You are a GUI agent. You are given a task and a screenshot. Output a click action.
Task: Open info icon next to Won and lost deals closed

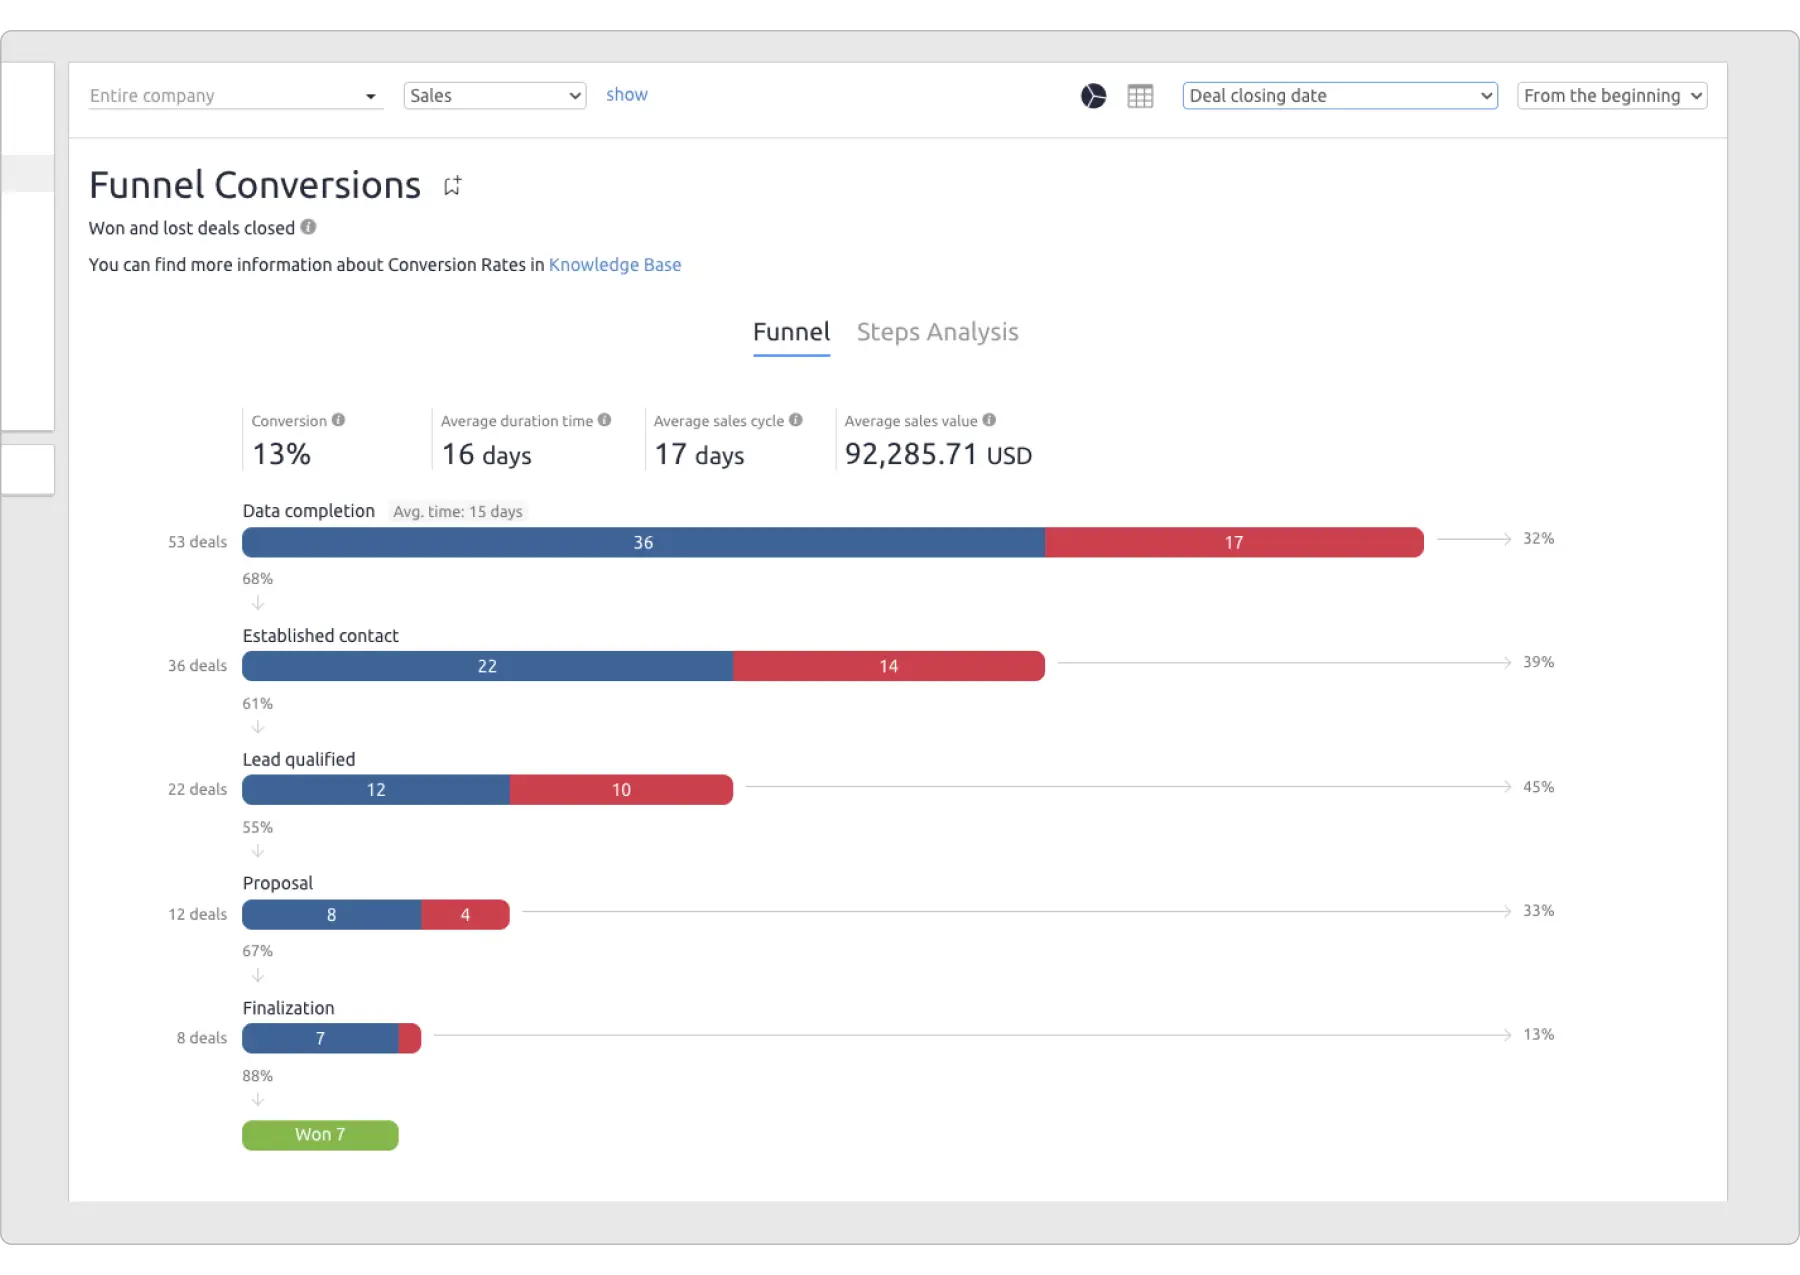coord(309,227)
